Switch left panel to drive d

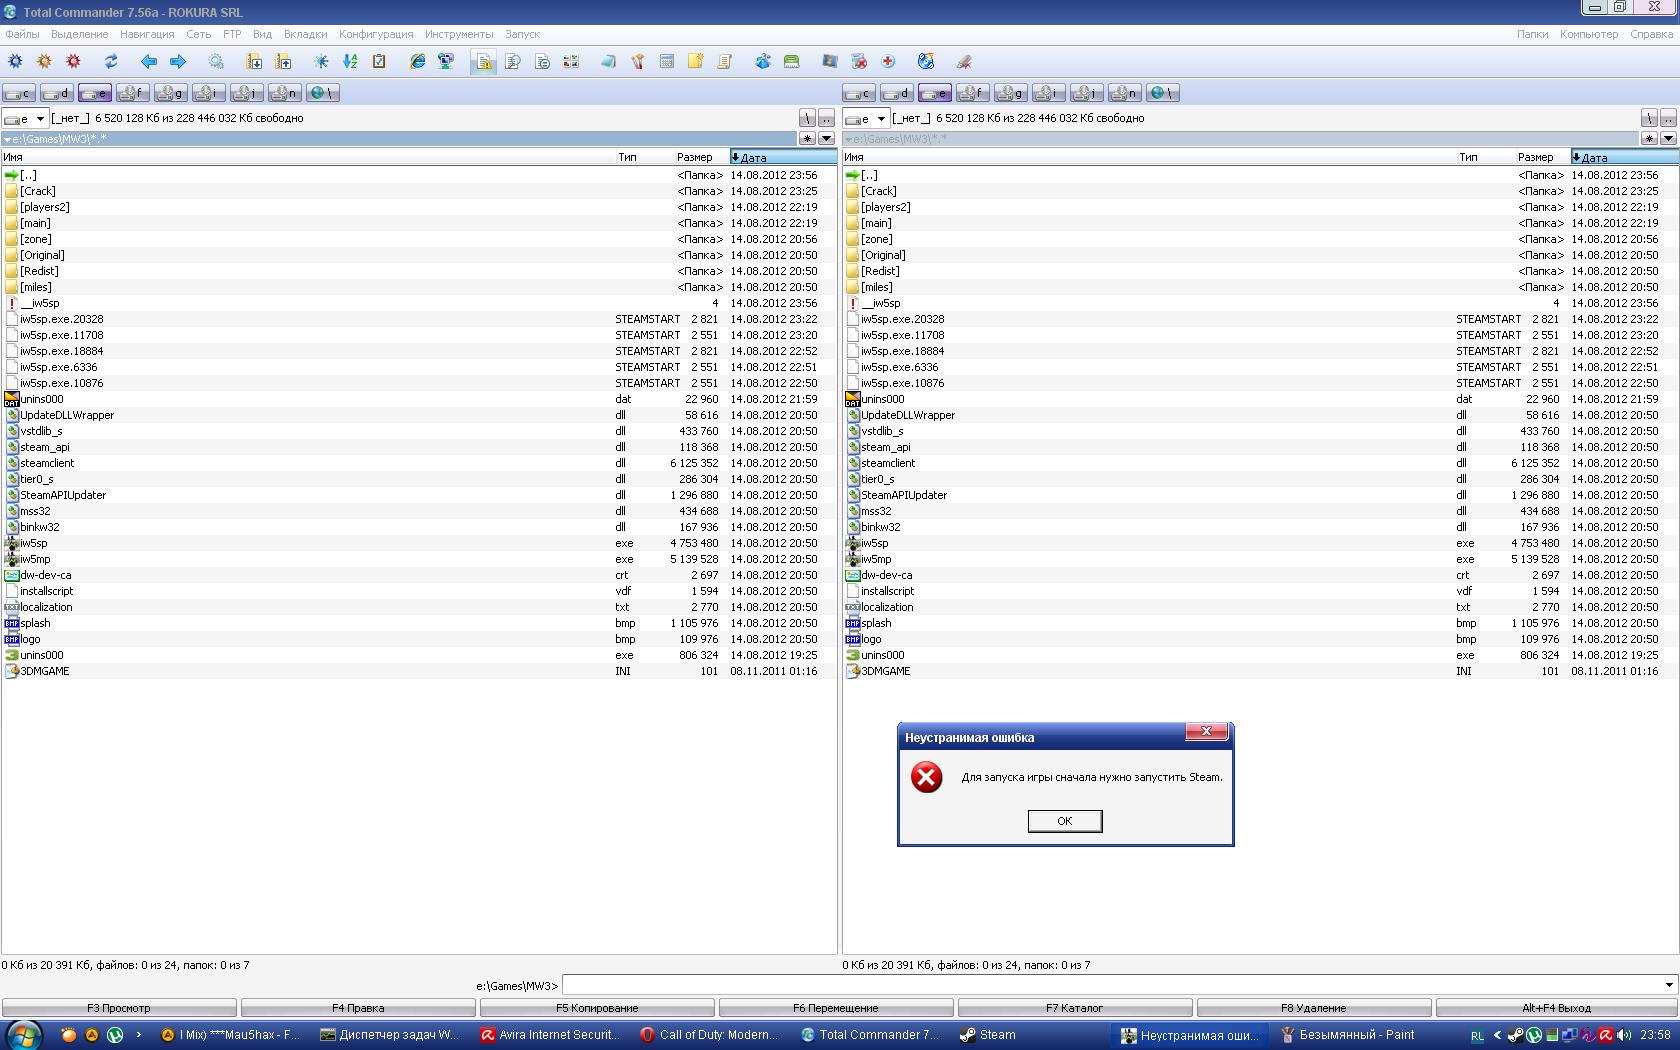[x=57, y=93]
